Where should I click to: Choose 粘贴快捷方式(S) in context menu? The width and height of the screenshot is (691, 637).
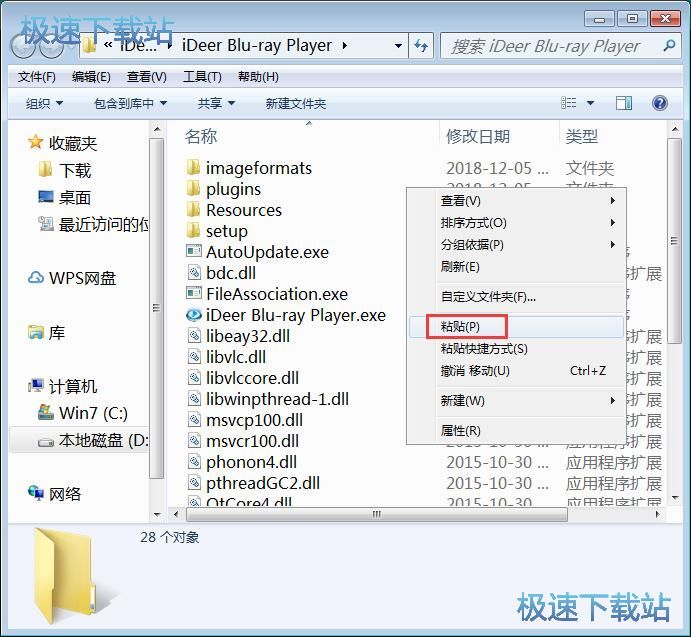click(x=516, y=349)
